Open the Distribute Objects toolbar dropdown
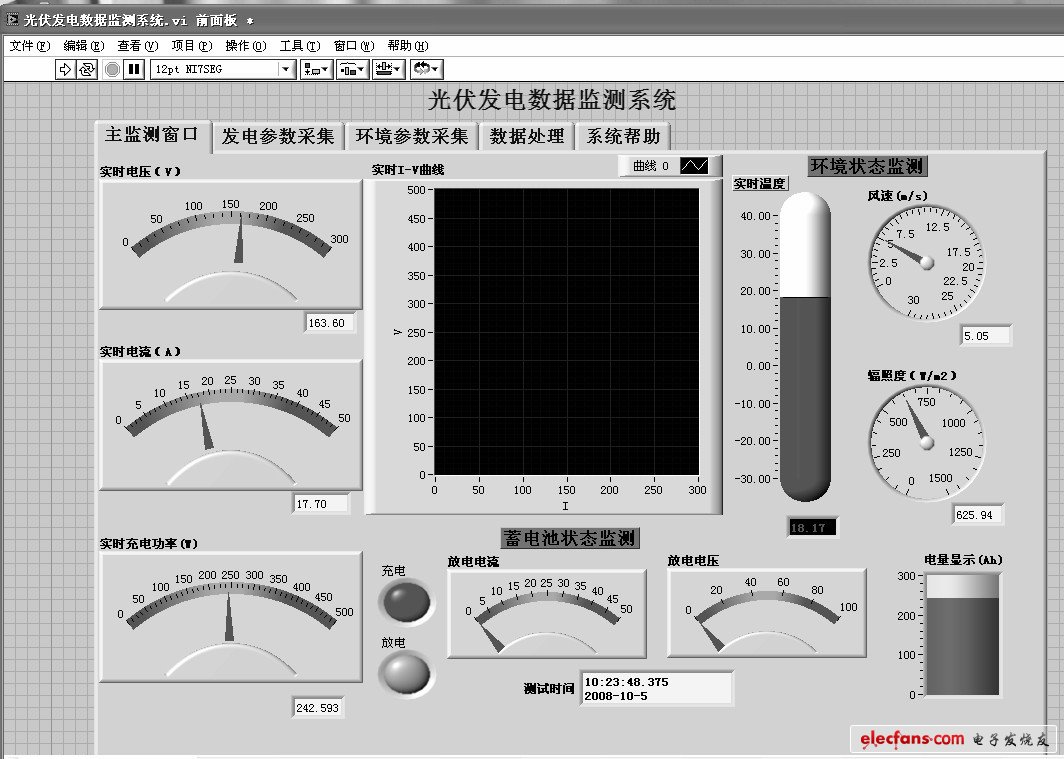 coord(353,69)
